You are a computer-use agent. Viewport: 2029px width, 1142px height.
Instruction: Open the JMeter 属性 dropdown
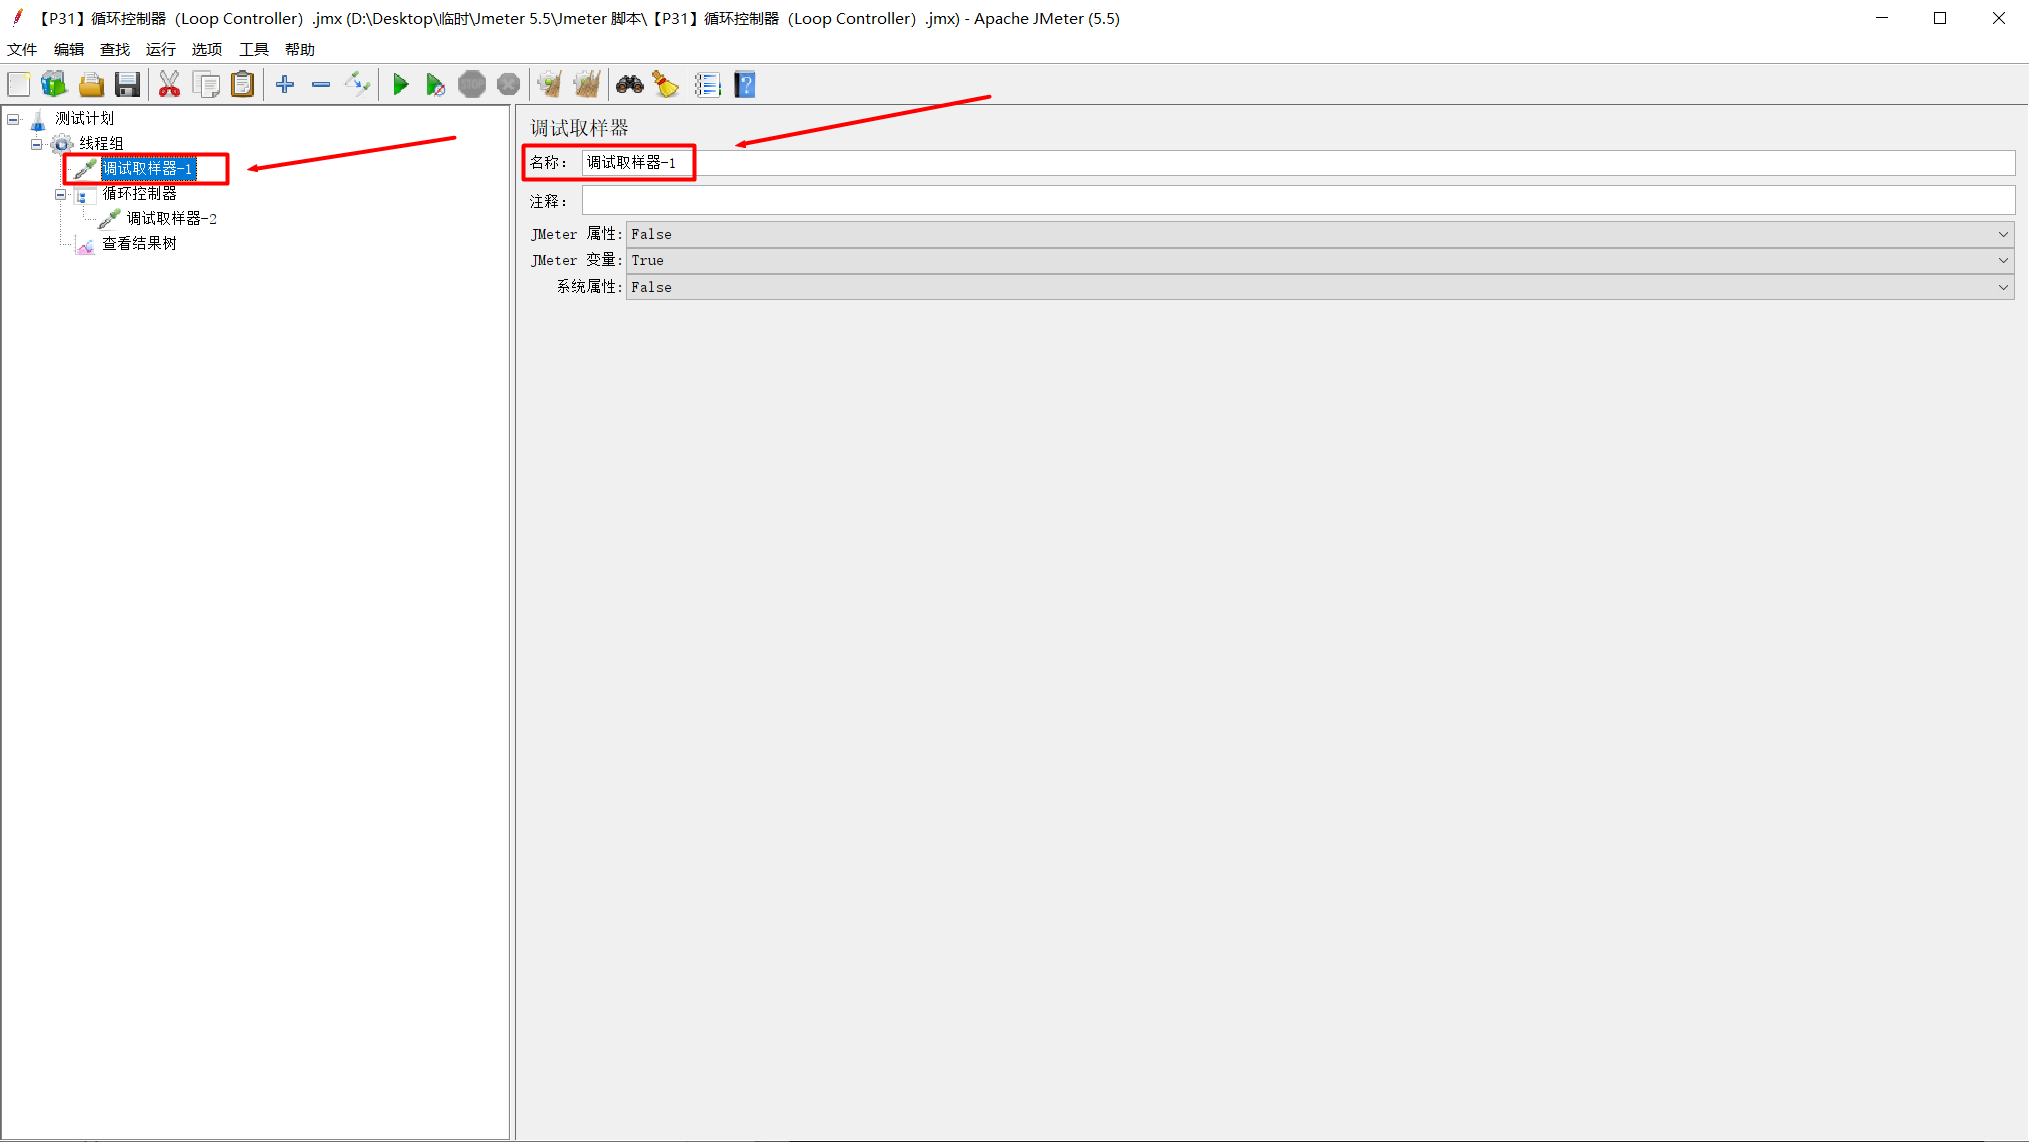[x=1319, y=234]
